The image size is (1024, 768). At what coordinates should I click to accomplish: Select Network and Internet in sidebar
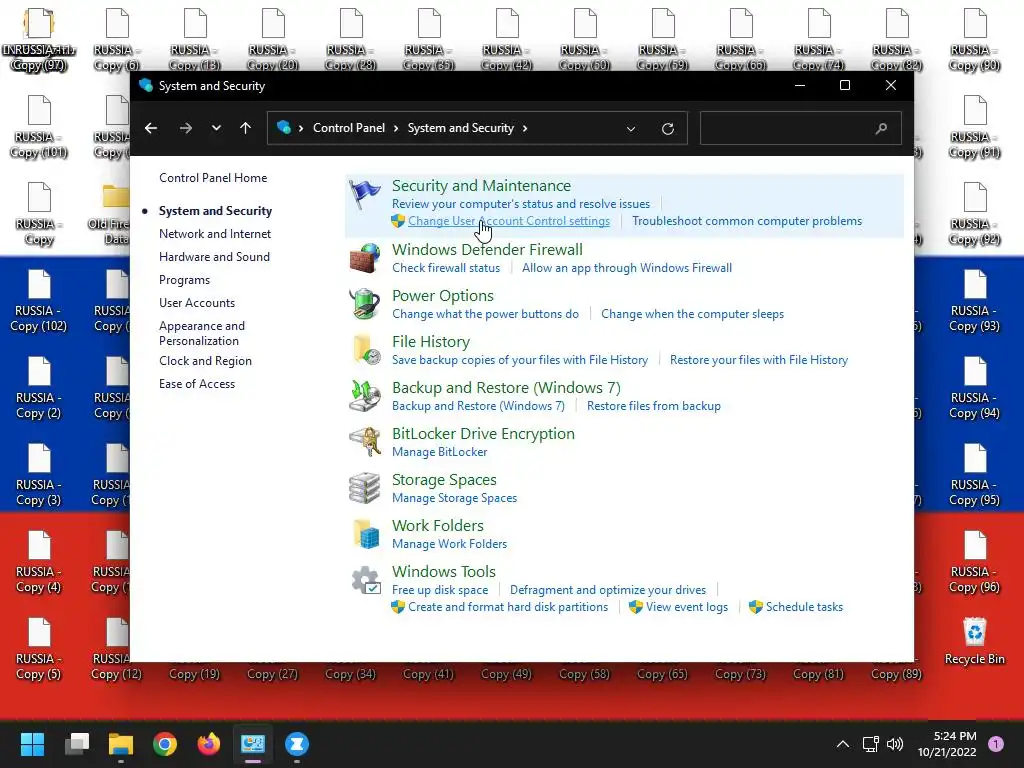[215, 234]
